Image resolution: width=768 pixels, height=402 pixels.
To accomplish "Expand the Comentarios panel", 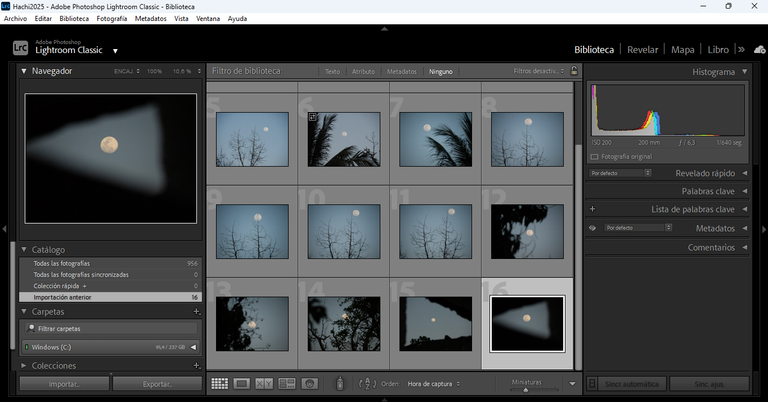I will [x=744, y=247].
